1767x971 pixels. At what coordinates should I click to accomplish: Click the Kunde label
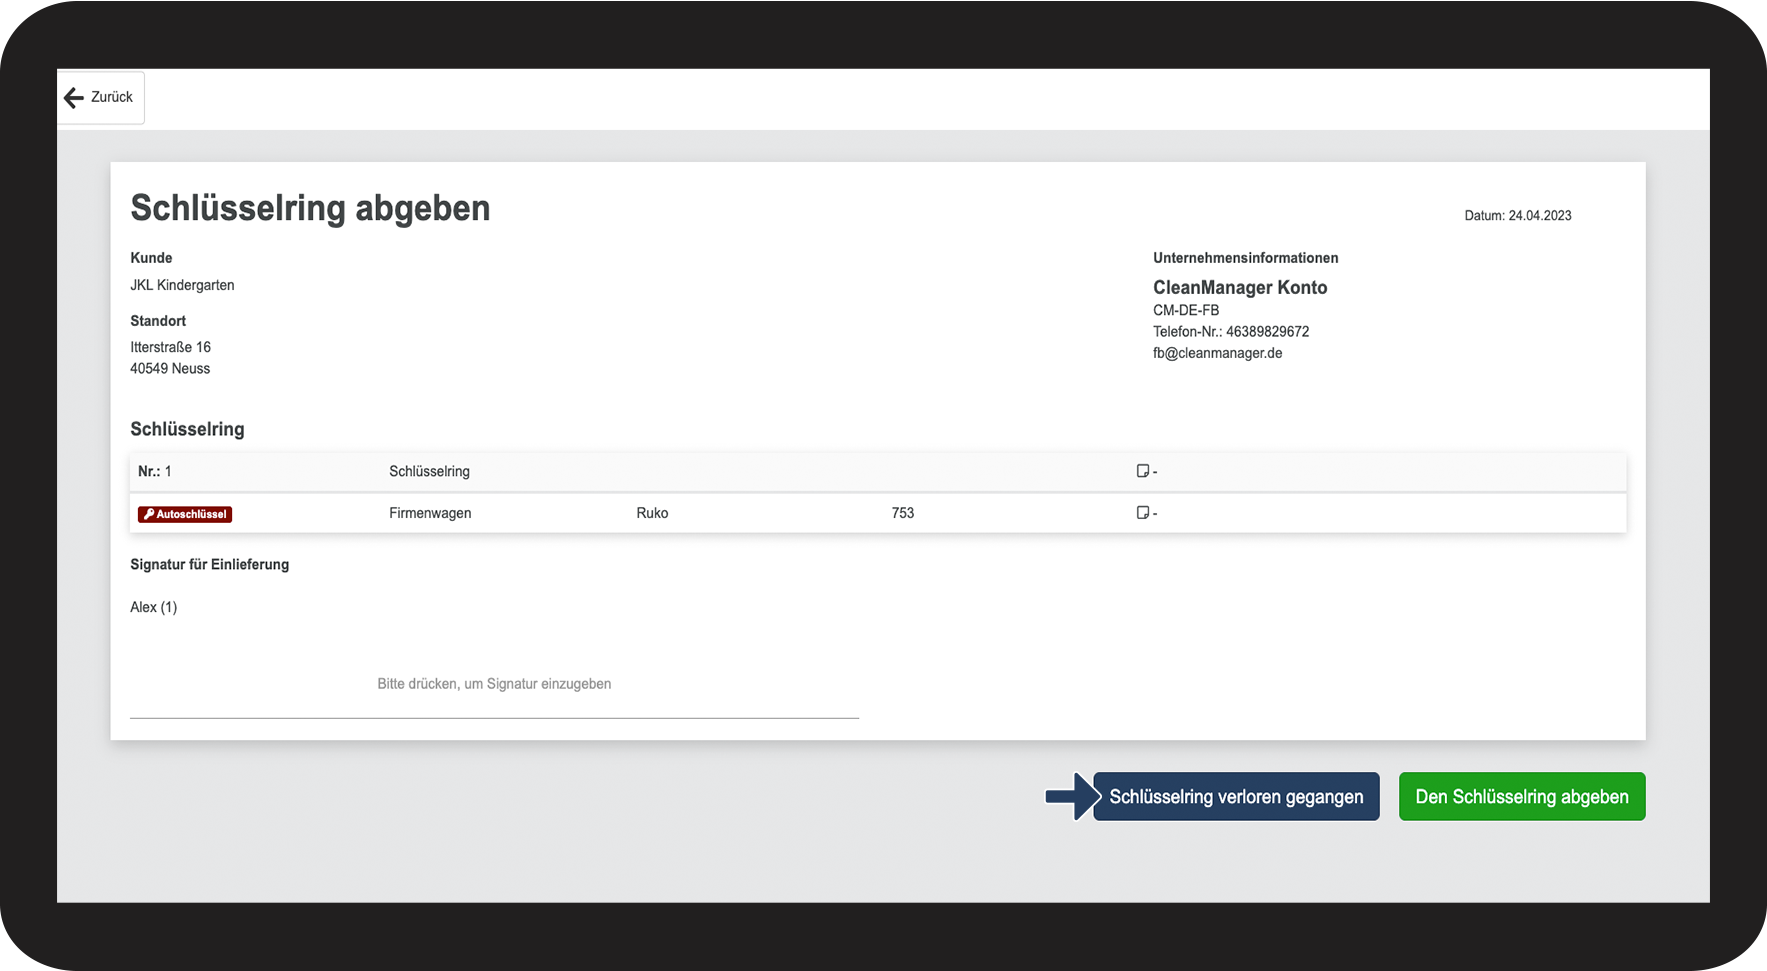point(151,258)
